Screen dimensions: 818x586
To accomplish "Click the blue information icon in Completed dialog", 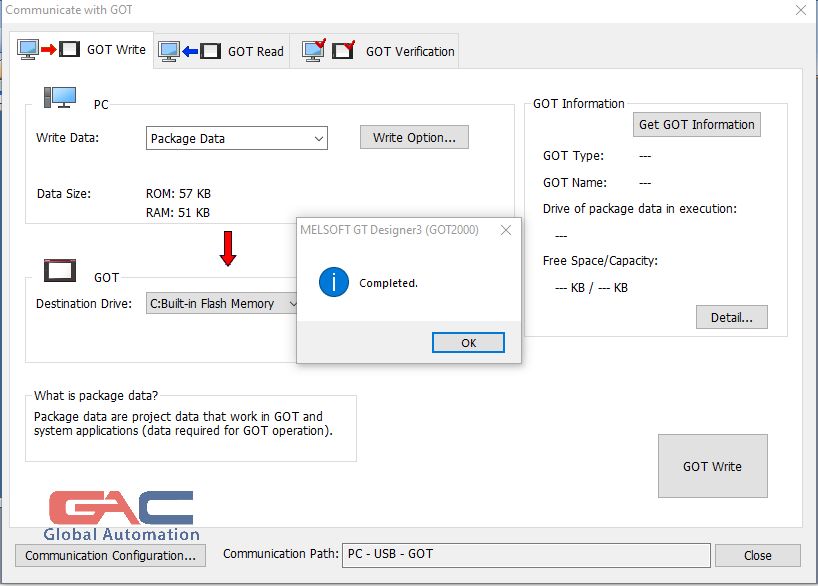I will click(333, 282).
